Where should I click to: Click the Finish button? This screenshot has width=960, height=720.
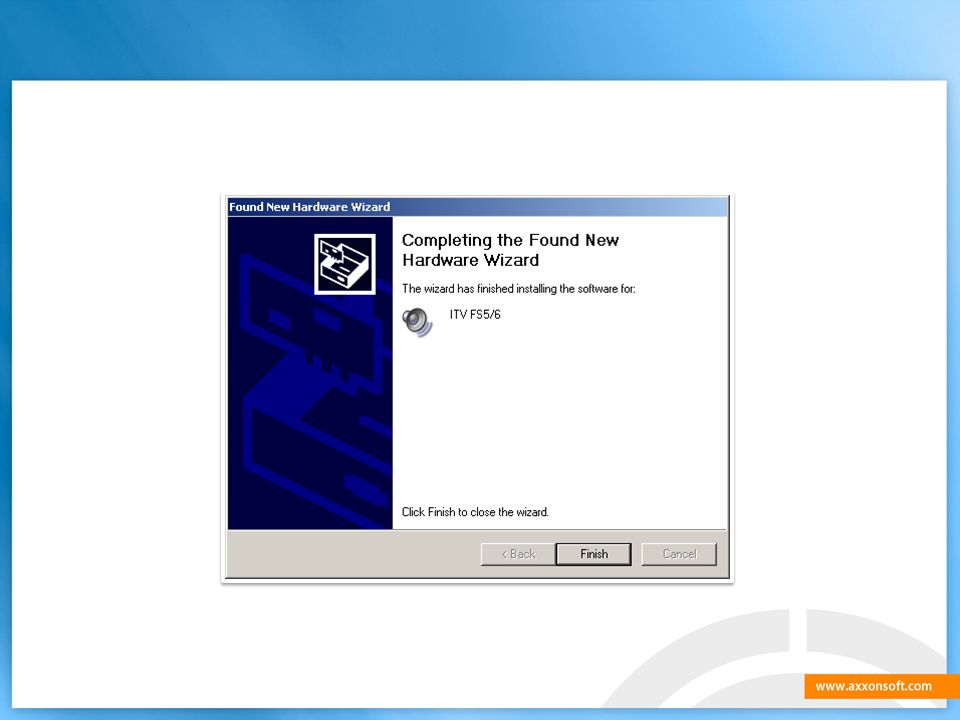coord(593,554)
